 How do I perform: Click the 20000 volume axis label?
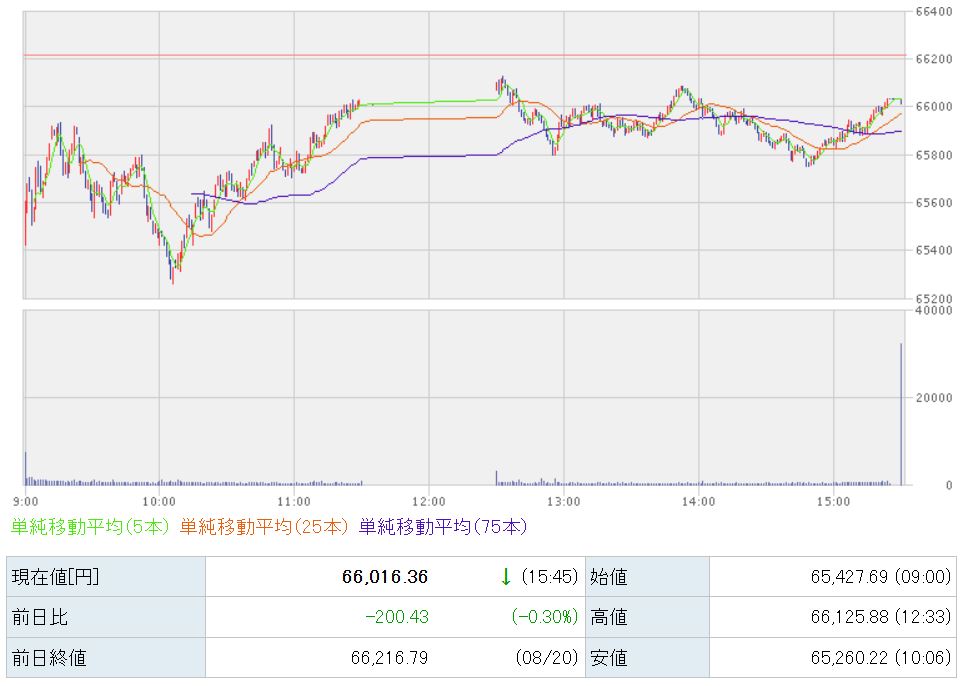pyautogui.click(x=934, y=398)
